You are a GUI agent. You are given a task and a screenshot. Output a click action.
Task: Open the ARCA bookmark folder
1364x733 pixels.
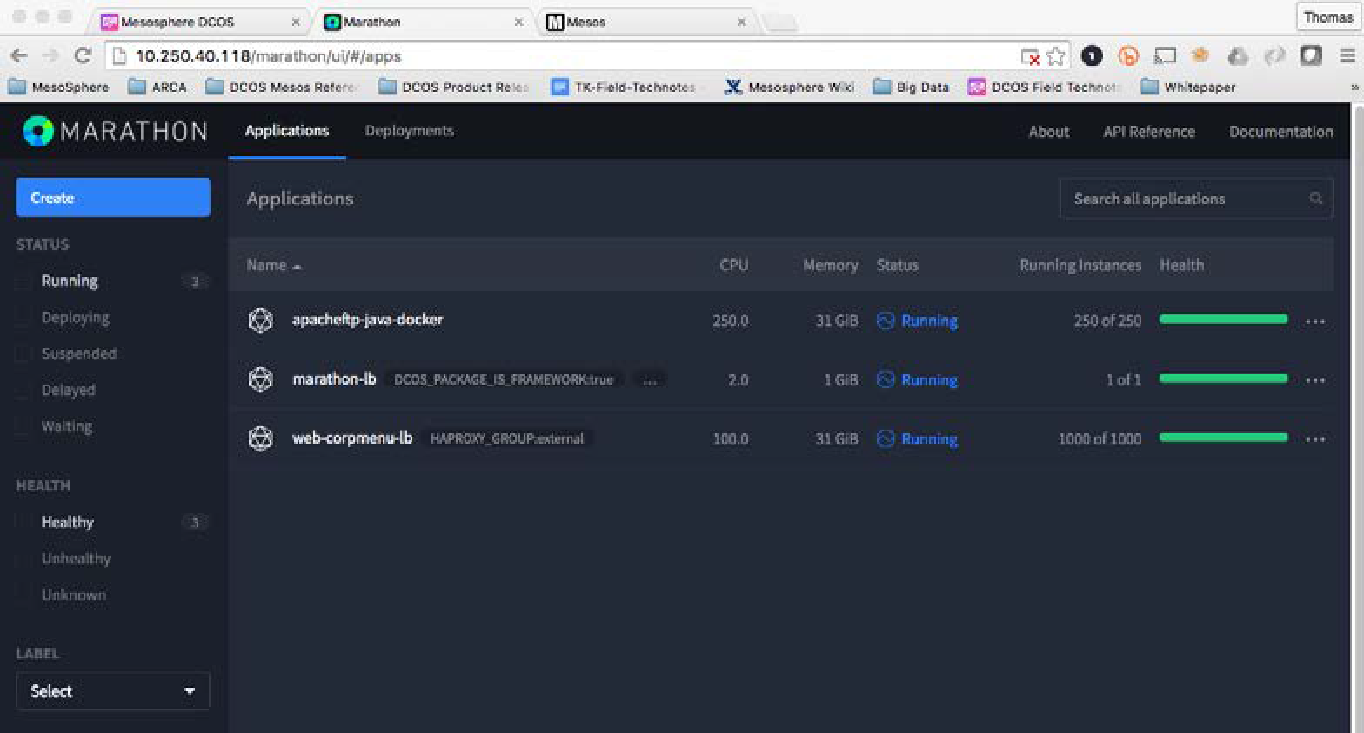point(158,87)
